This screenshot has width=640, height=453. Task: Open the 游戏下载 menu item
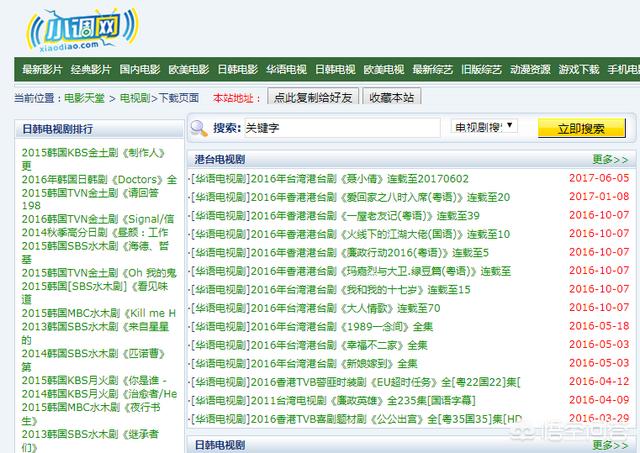[579, 69]
